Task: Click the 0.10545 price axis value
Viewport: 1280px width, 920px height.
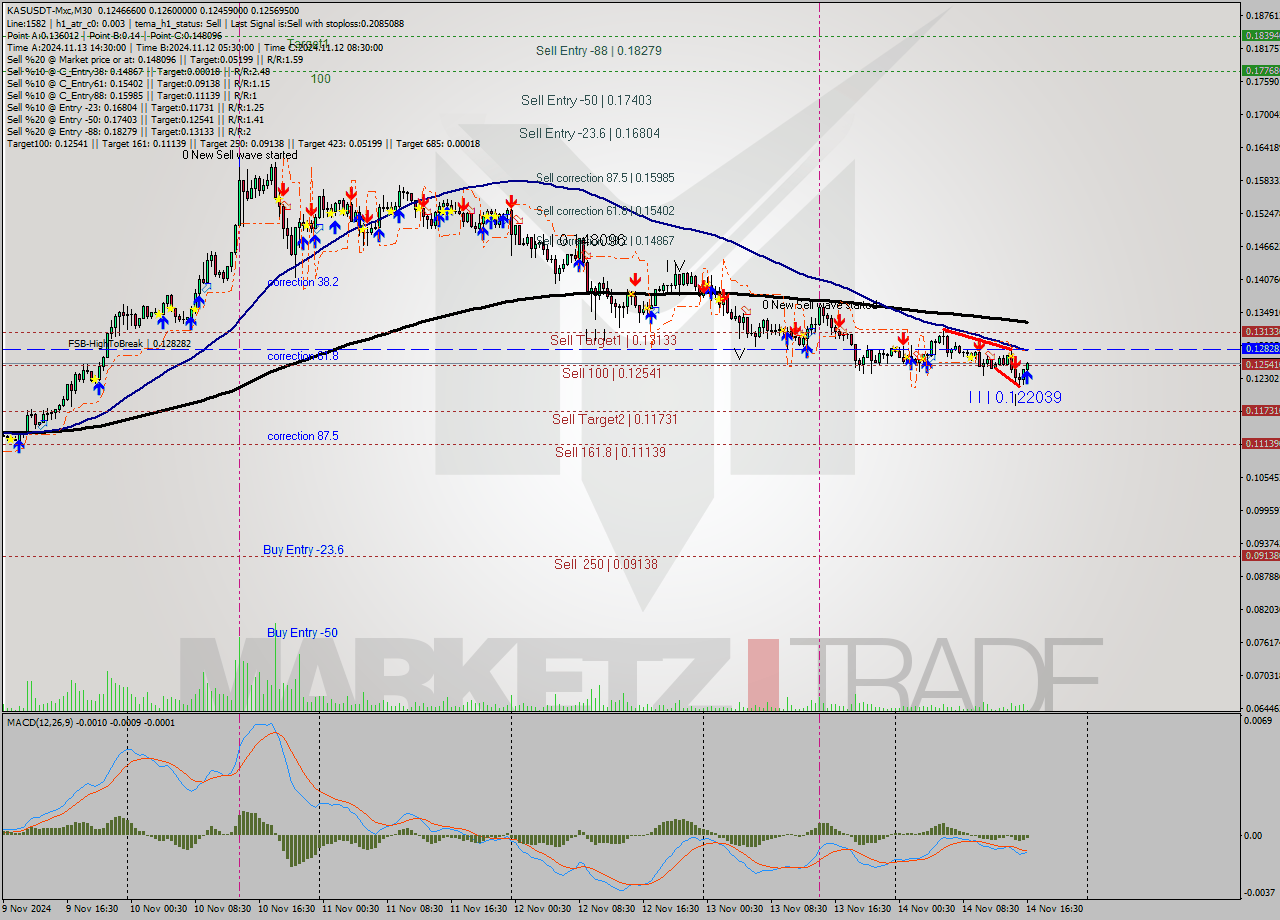Action: tap(1262, 478)
